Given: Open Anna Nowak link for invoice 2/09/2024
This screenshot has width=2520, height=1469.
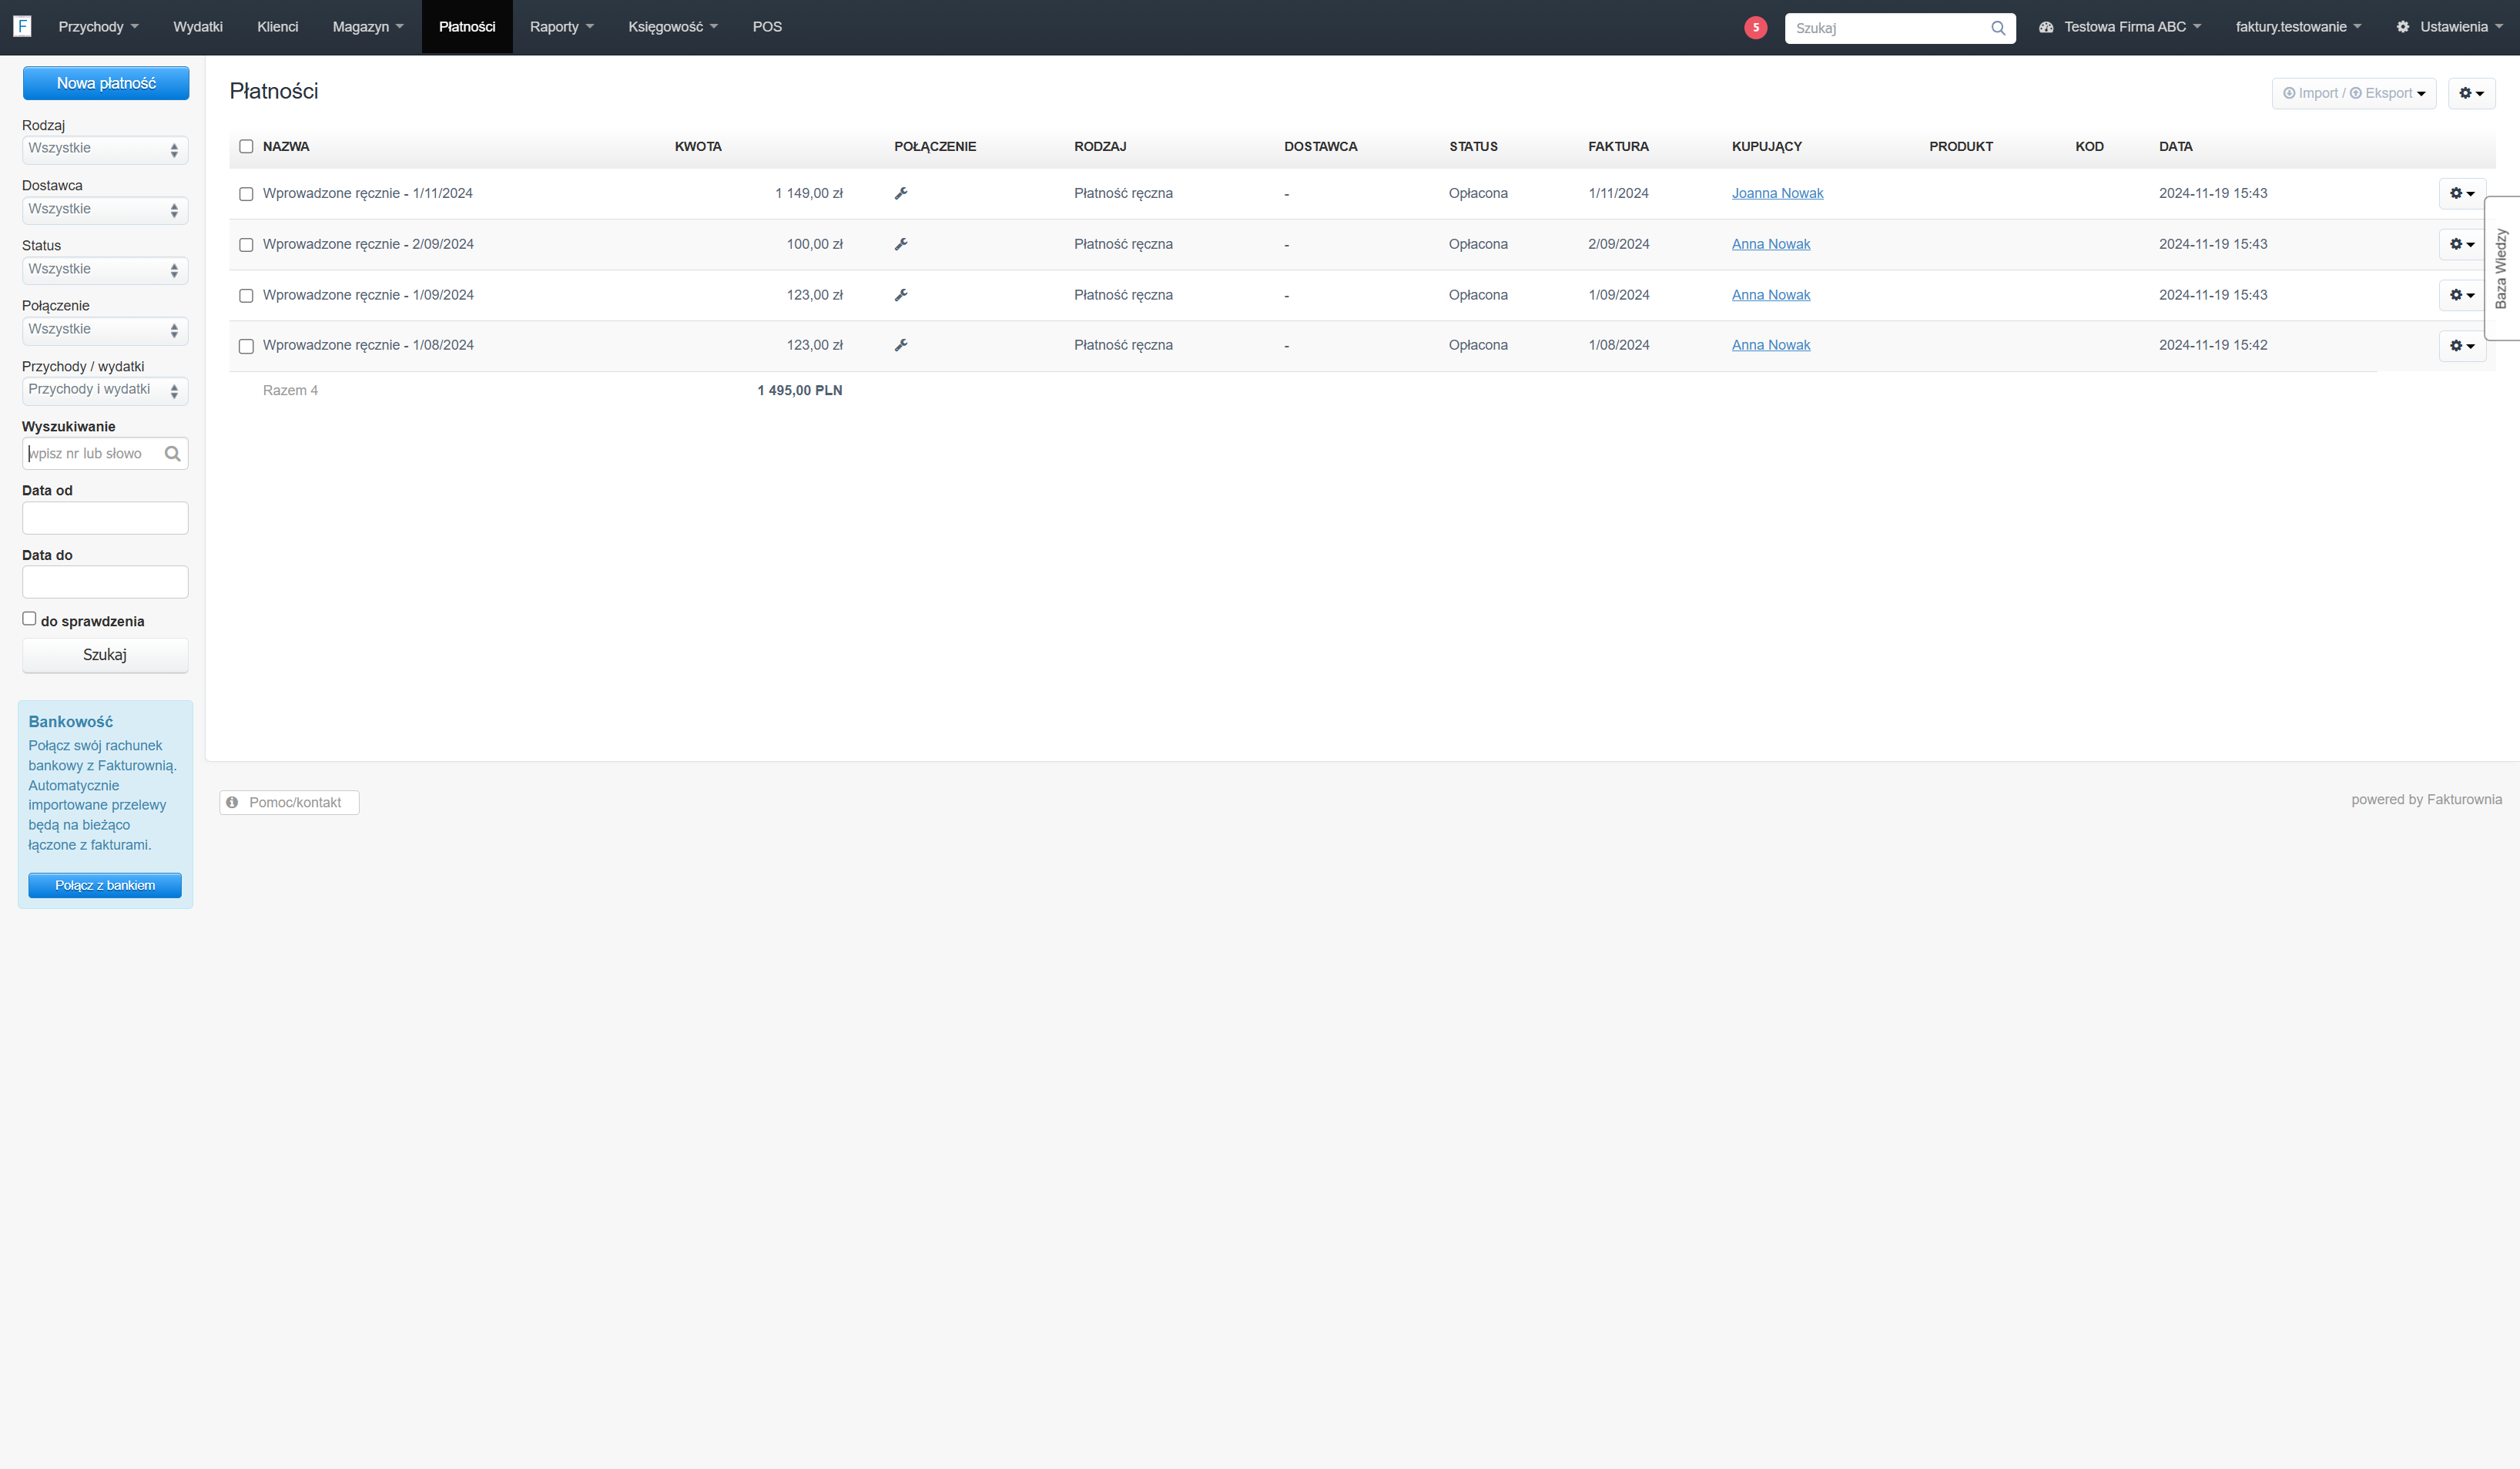Looking at the screenshot, I should click(x=1771, y=244).
